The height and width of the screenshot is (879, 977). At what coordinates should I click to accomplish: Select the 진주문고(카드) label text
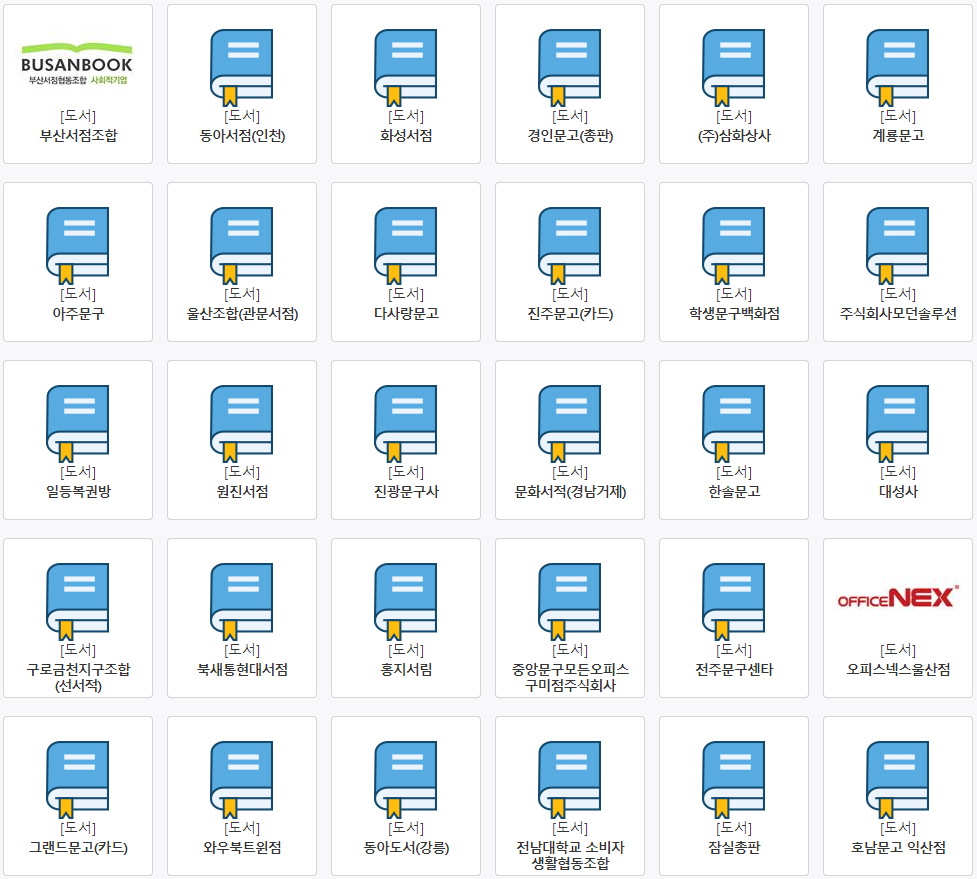point(570,313)
